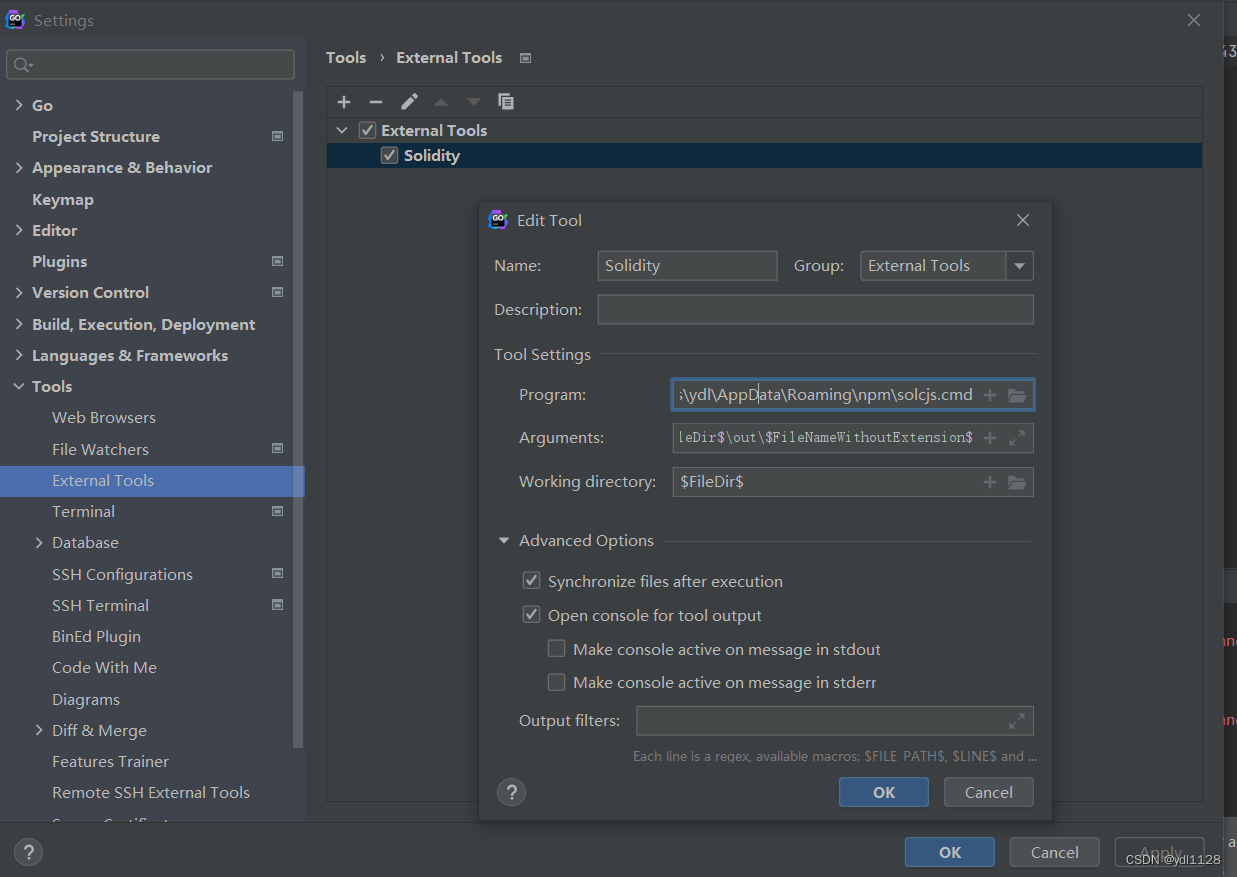Copy the selected external tool
The image size is (1237, 877).
point(506,101)
